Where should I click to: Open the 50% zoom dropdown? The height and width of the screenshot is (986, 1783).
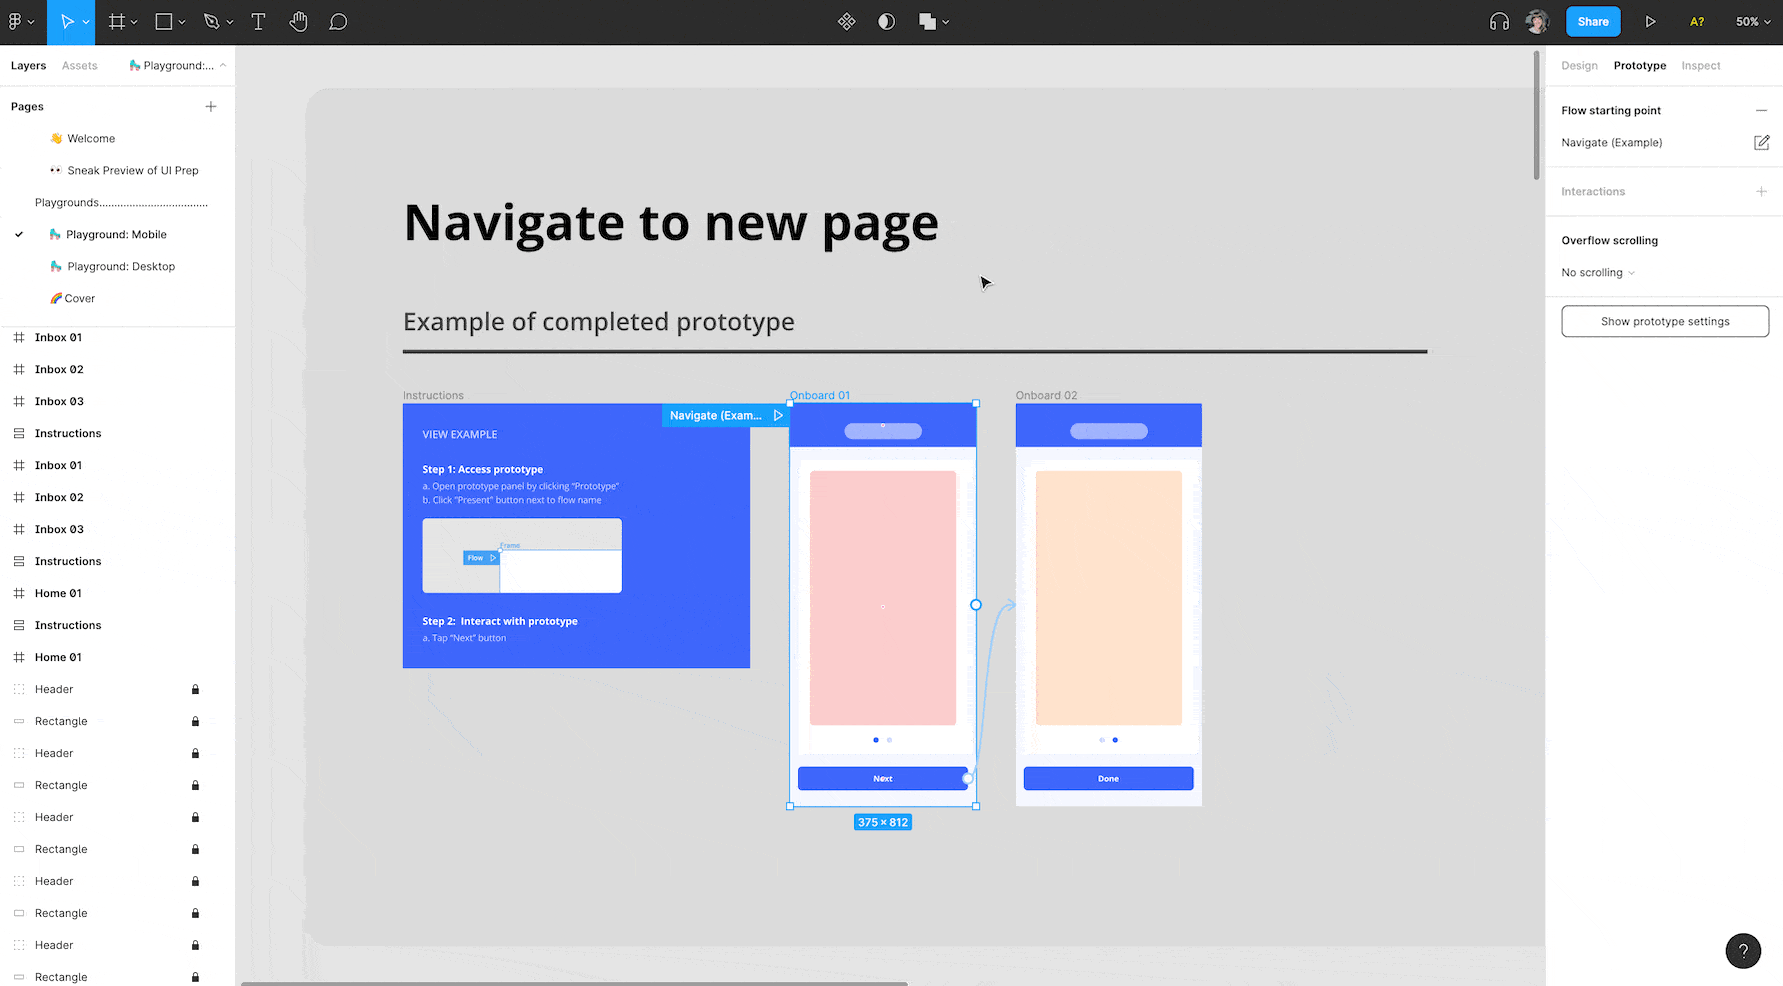(x=1752, y=21)
